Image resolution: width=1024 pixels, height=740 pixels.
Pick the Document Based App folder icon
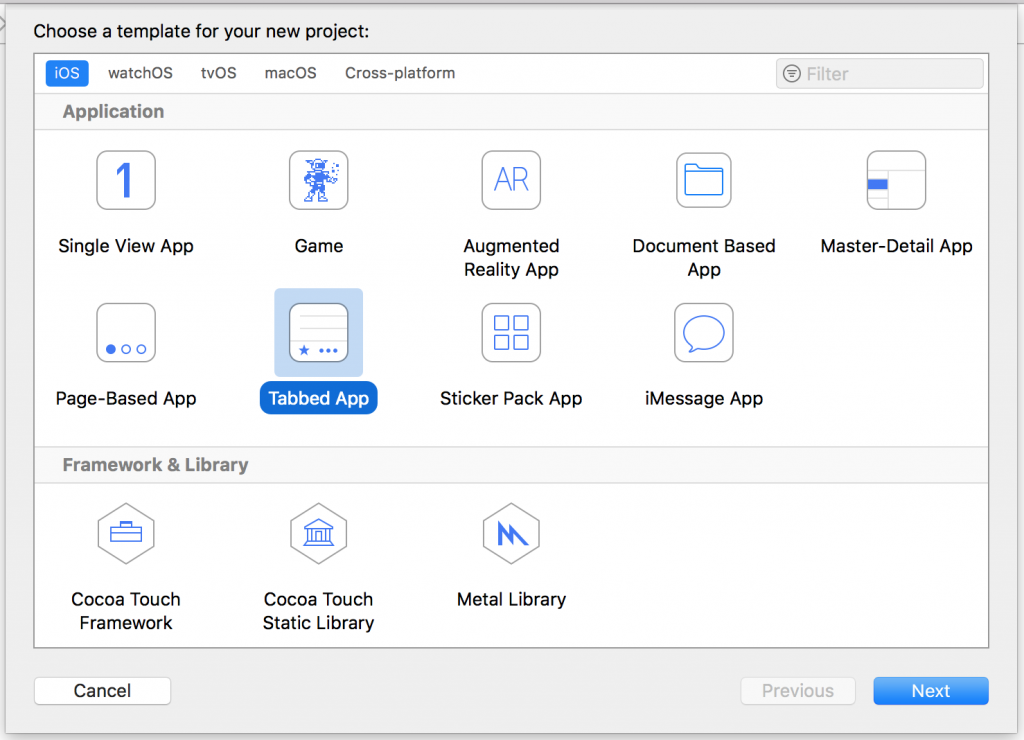[x=704, y=180]
